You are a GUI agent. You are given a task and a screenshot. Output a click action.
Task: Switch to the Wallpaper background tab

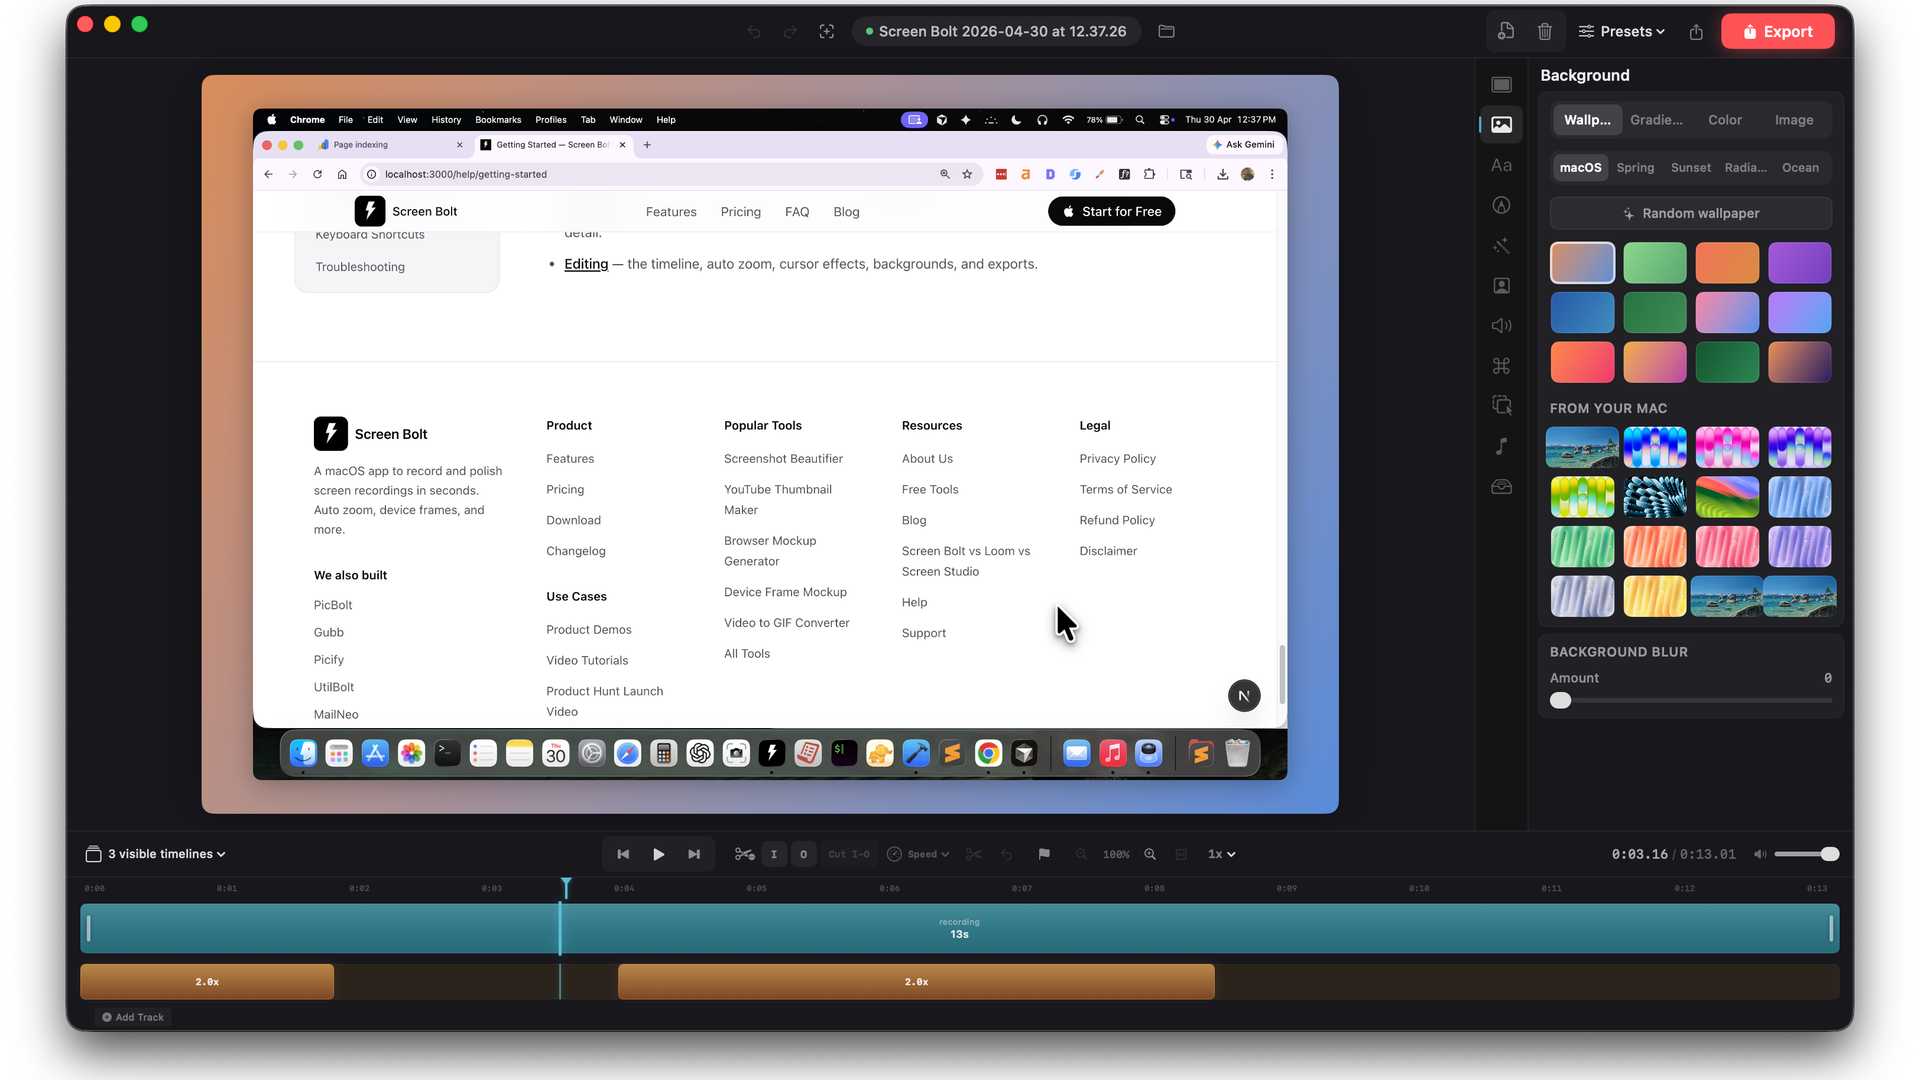[x=1587, y=120]
